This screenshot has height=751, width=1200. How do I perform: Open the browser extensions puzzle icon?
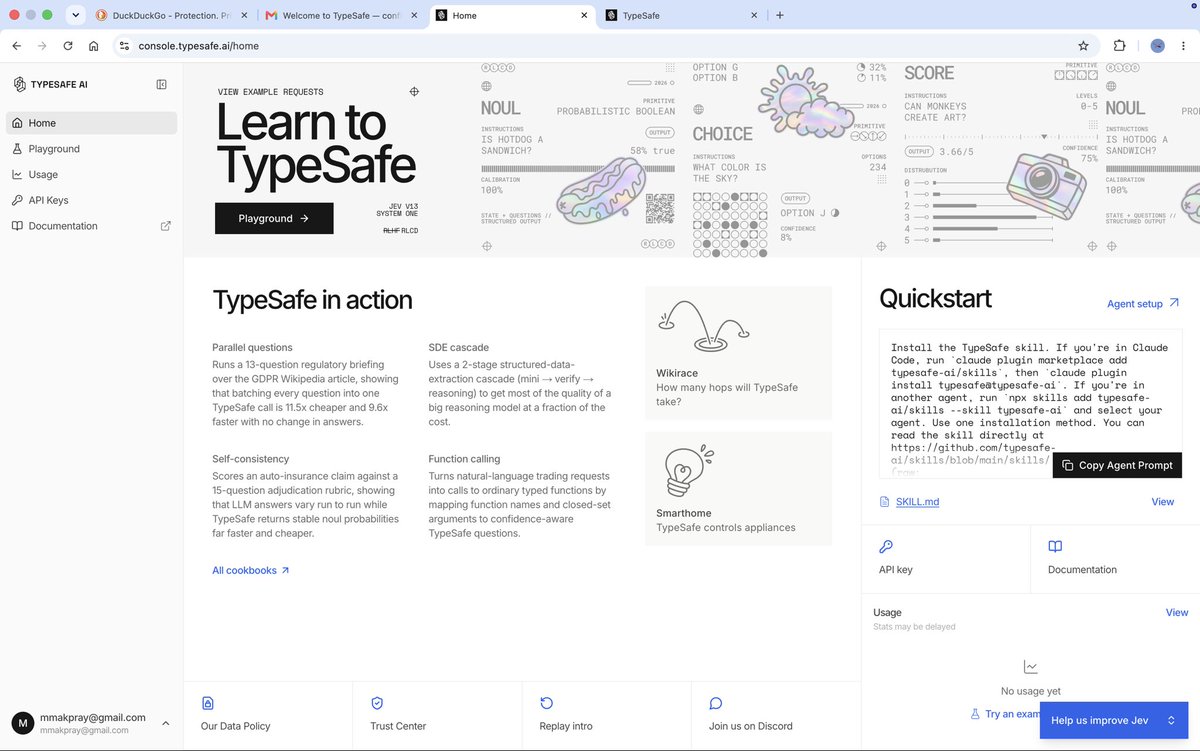pyautogui.click(x=1119, y=45)
